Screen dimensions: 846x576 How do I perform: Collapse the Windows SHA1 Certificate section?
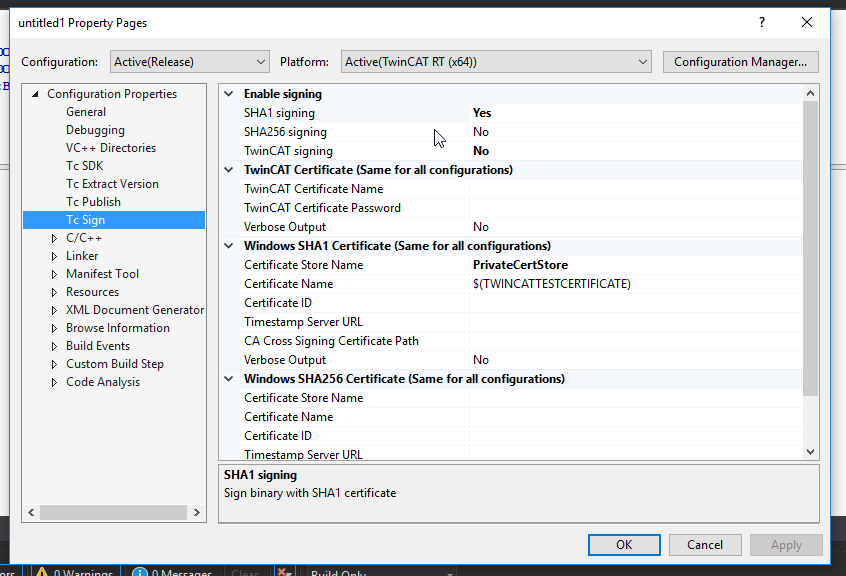pyautogui.click(x=229, y=246)
